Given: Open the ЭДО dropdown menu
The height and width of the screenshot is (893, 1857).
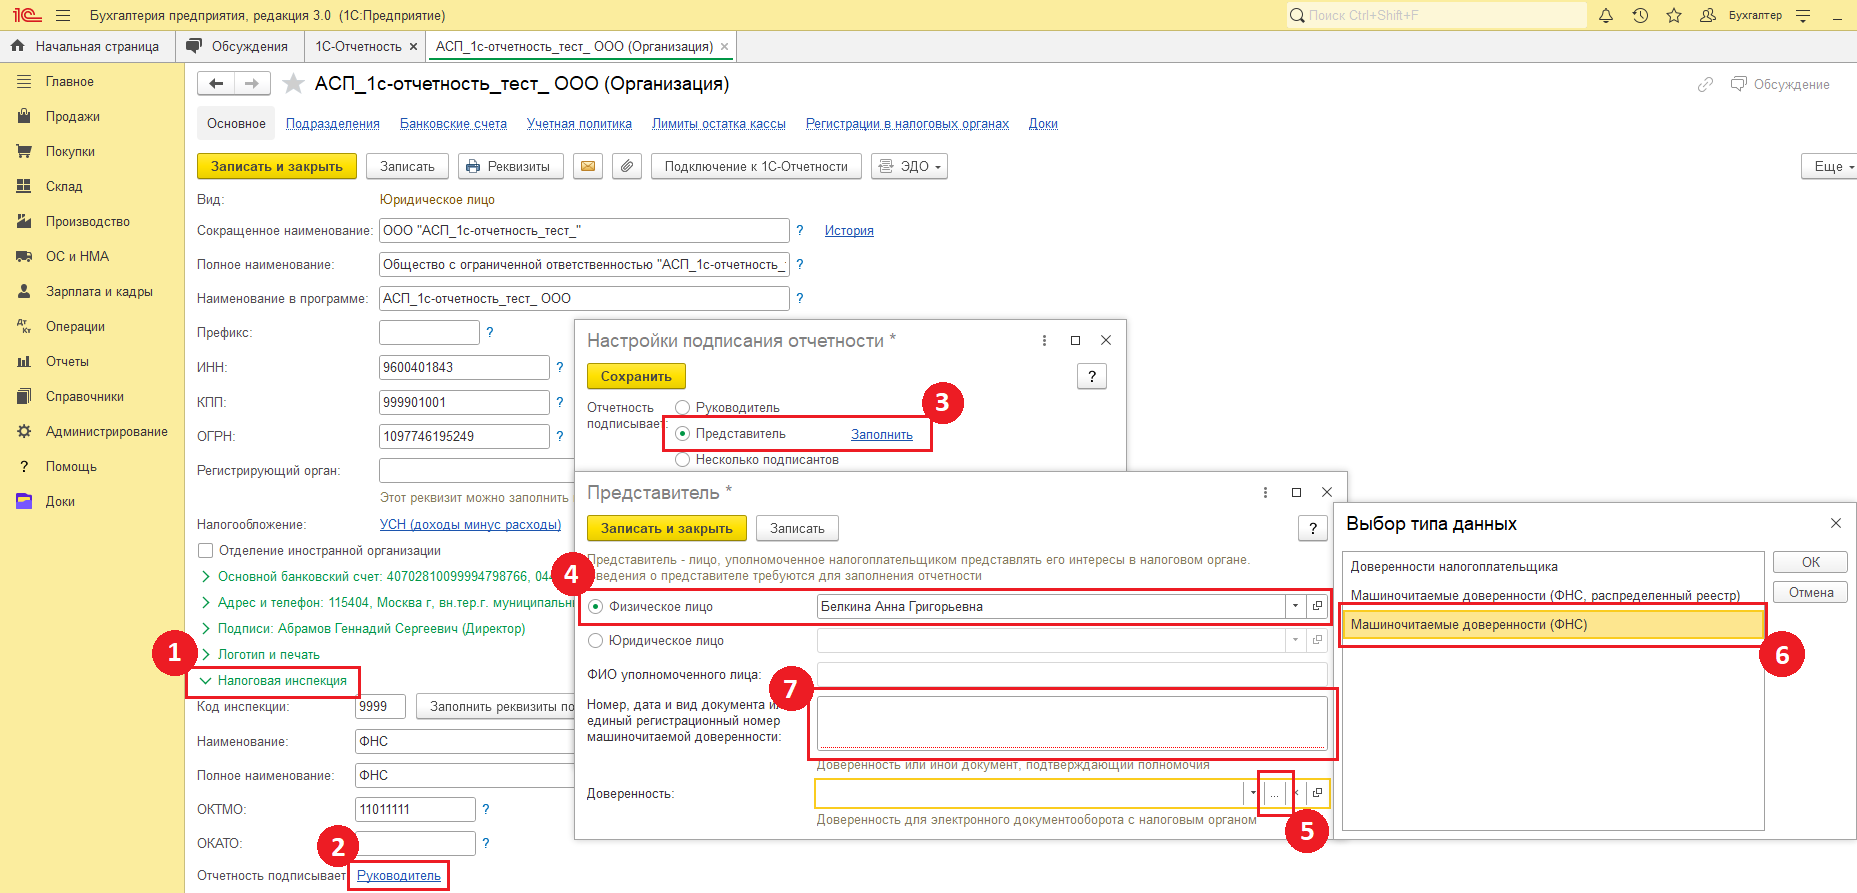Looking at the screenshot, I should [x=909, y=166].
